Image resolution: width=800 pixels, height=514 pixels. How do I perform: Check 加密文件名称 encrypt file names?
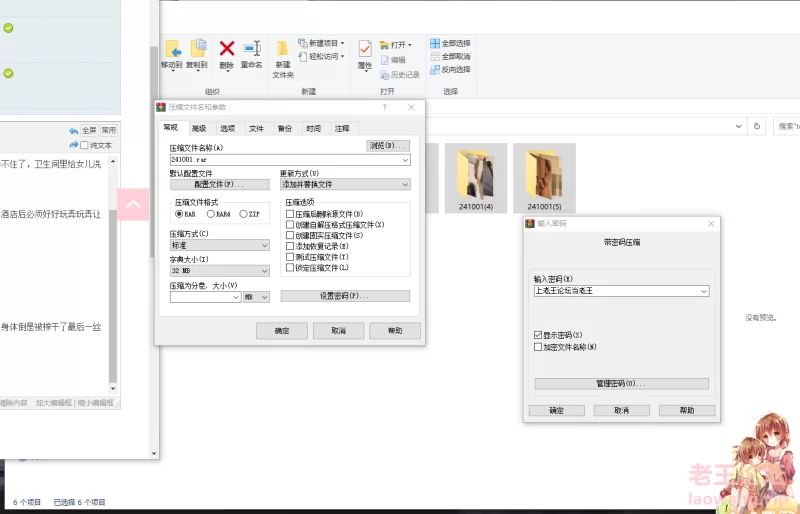538,347
